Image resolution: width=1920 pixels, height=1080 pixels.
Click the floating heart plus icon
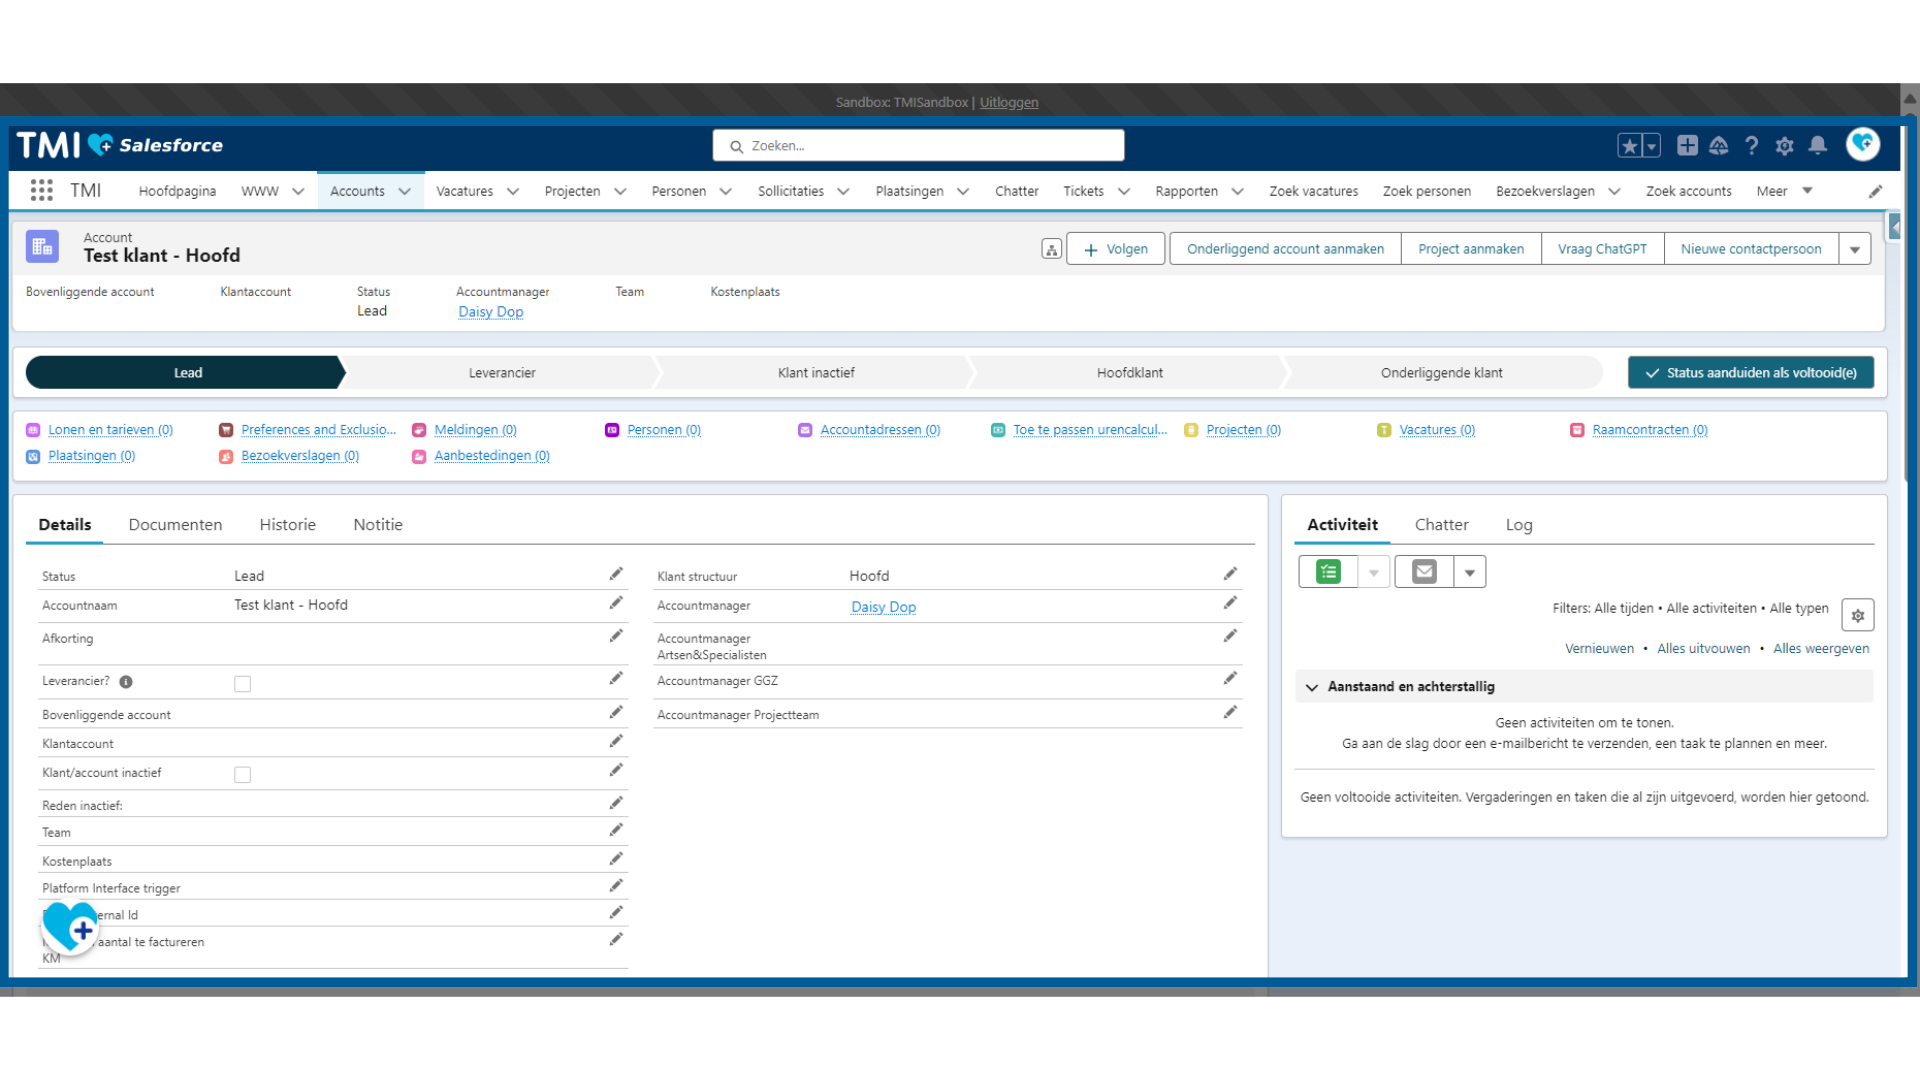[x=70, y=928]
